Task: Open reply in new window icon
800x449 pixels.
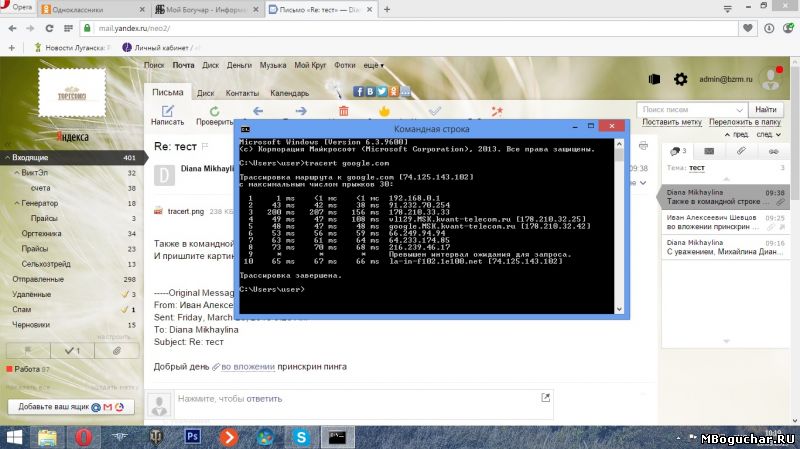Action: pyautogui.click(x=545, y=397)
